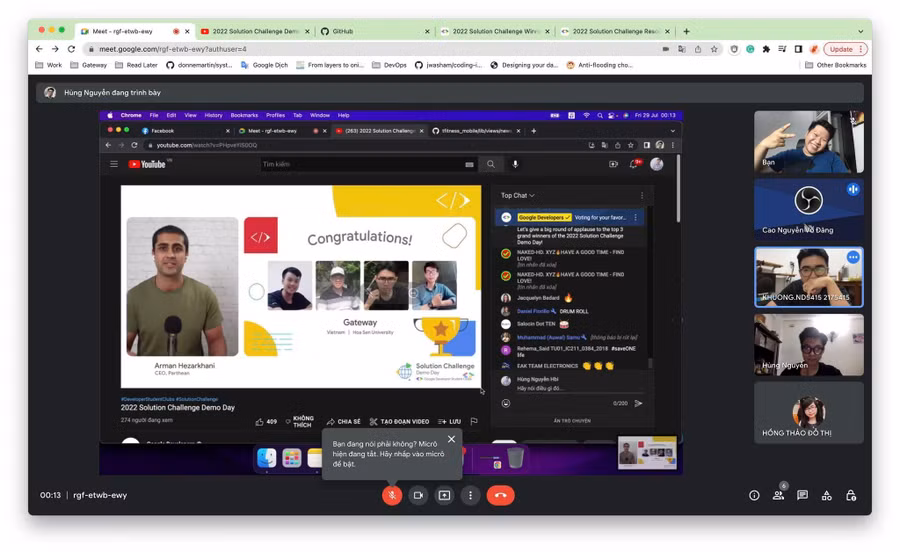Open the Chrome extensions puzzle icon
Viewport: 900px width, 552px height.
pos(766,49)
